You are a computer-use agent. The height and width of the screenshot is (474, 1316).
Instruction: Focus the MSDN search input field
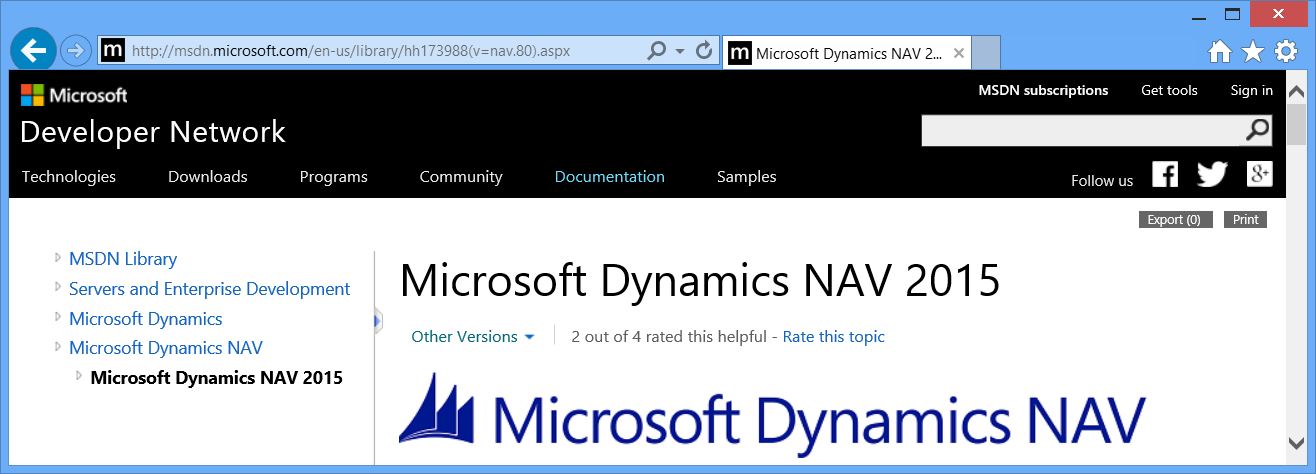1082,130
